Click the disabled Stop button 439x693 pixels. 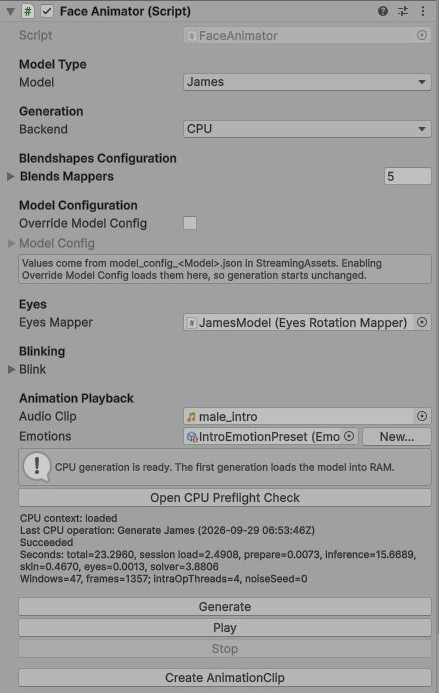225,648
